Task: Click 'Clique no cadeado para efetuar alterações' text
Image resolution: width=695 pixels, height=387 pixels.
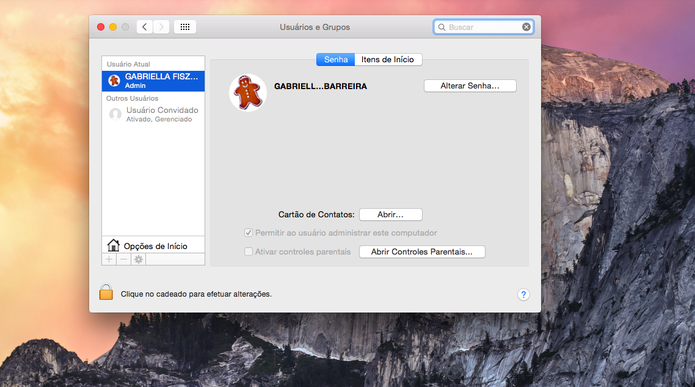Action: coord(196,294)
